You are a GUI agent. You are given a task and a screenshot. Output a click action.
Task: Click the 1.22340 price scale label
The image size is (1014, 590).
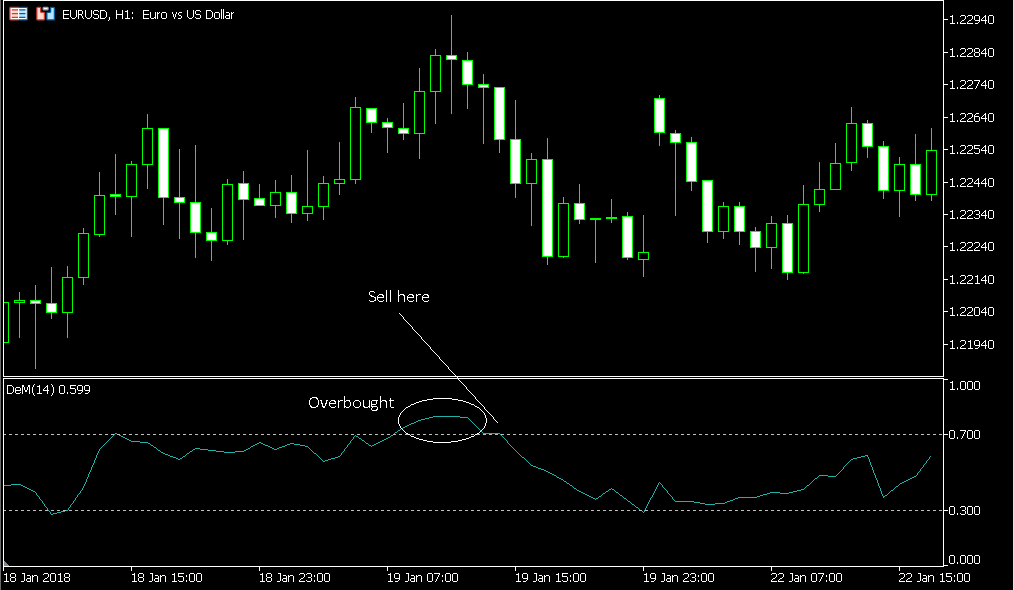(x=971, y=215)
